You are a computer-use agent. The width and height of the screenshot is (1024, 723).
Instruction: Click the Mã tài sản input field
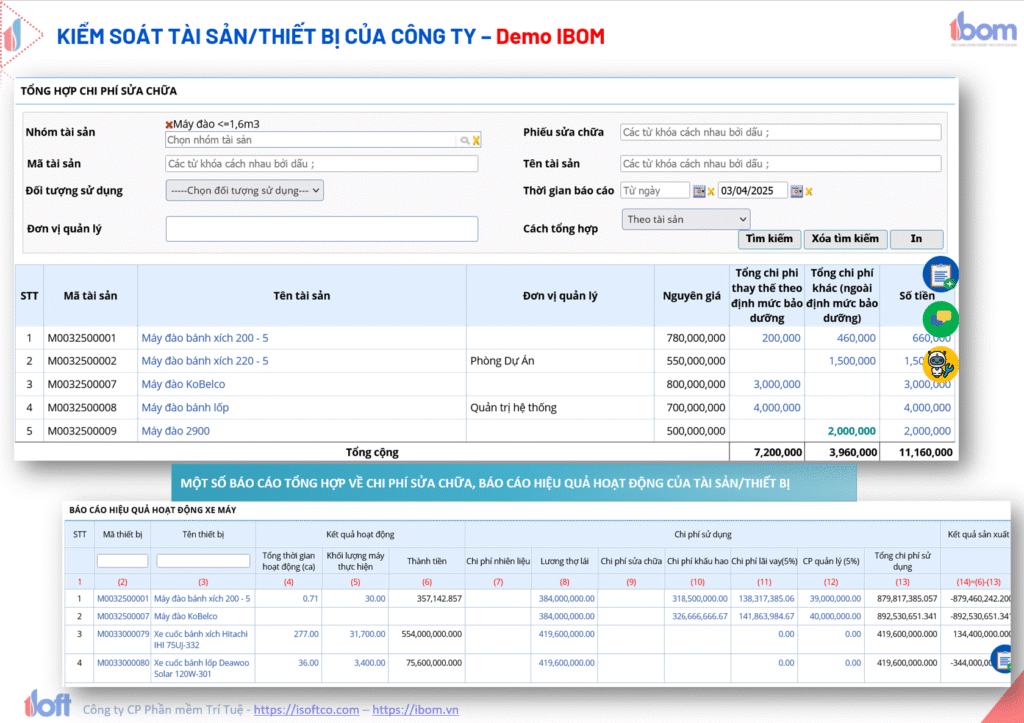tap(321, 164)
